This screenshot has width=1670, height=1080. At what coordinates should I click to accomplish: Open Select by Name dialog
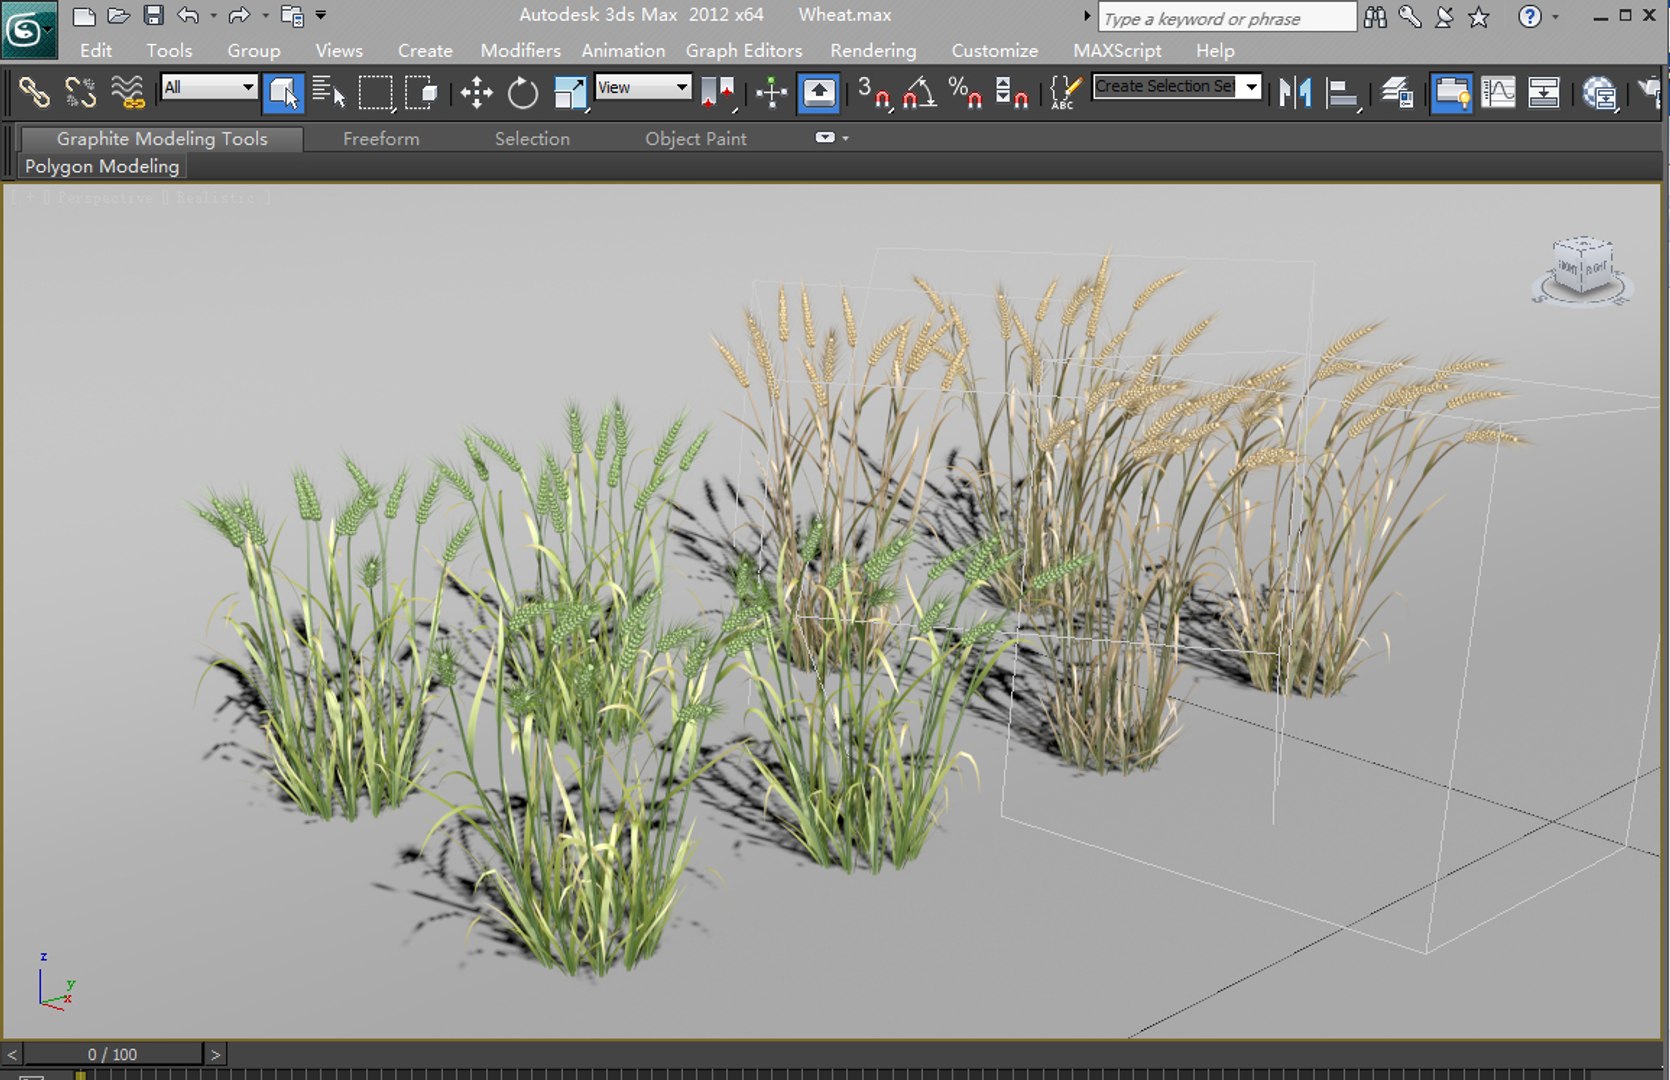click(x=328, y=93)
